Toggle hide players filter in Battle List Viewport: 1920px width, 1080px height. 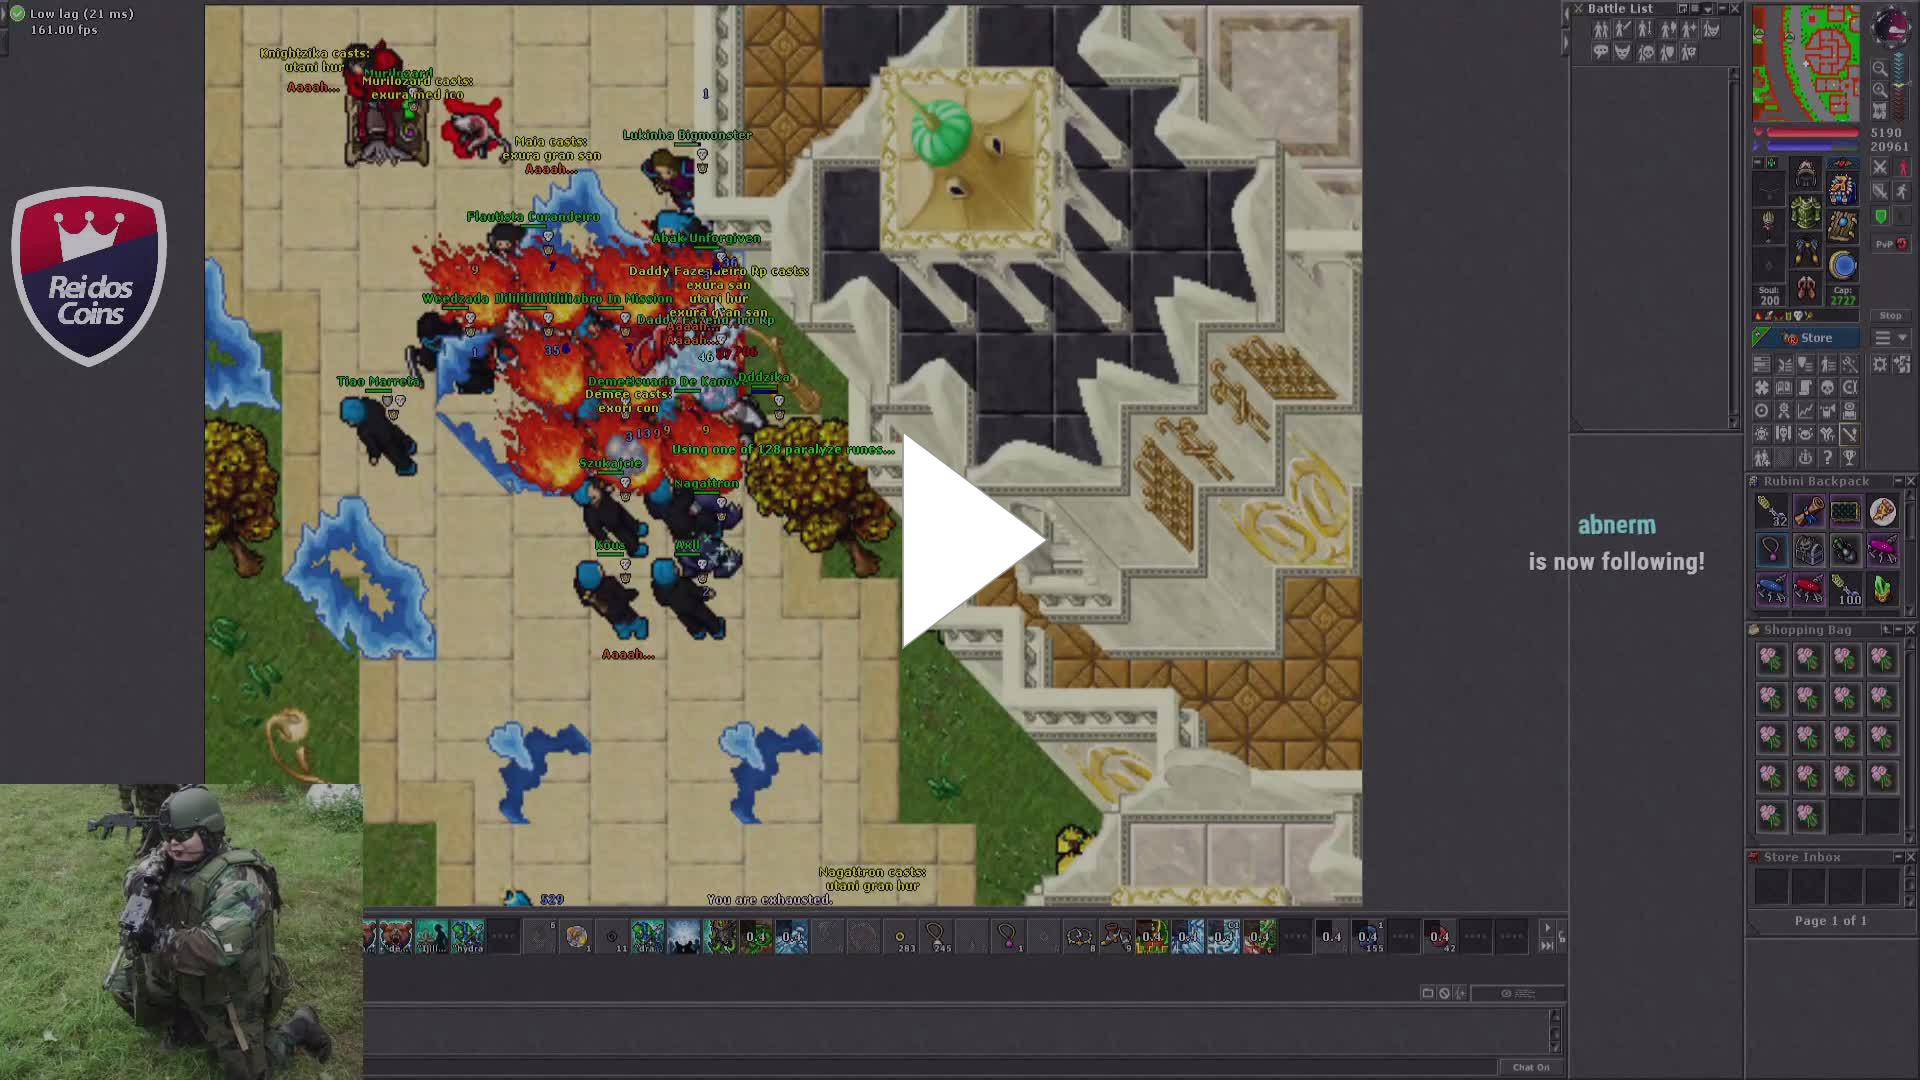tap(1600, 30)
